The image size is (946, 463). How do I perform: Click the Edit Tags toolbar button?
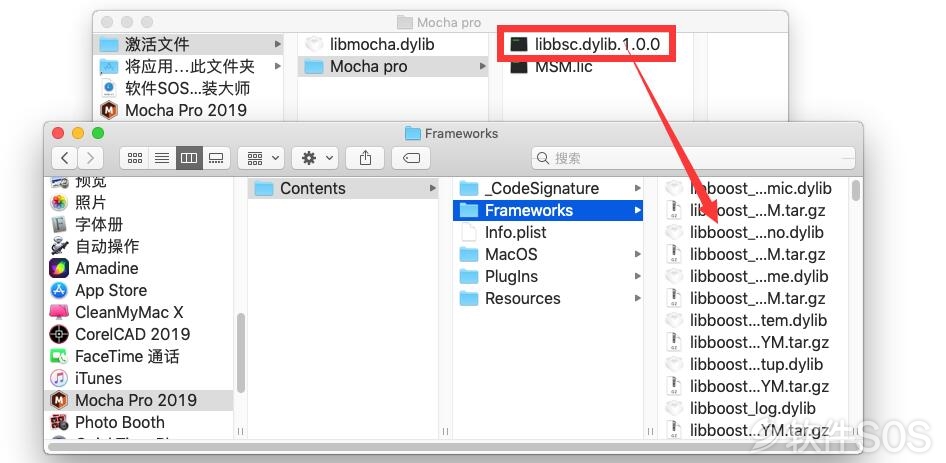(x=411, y=158)
